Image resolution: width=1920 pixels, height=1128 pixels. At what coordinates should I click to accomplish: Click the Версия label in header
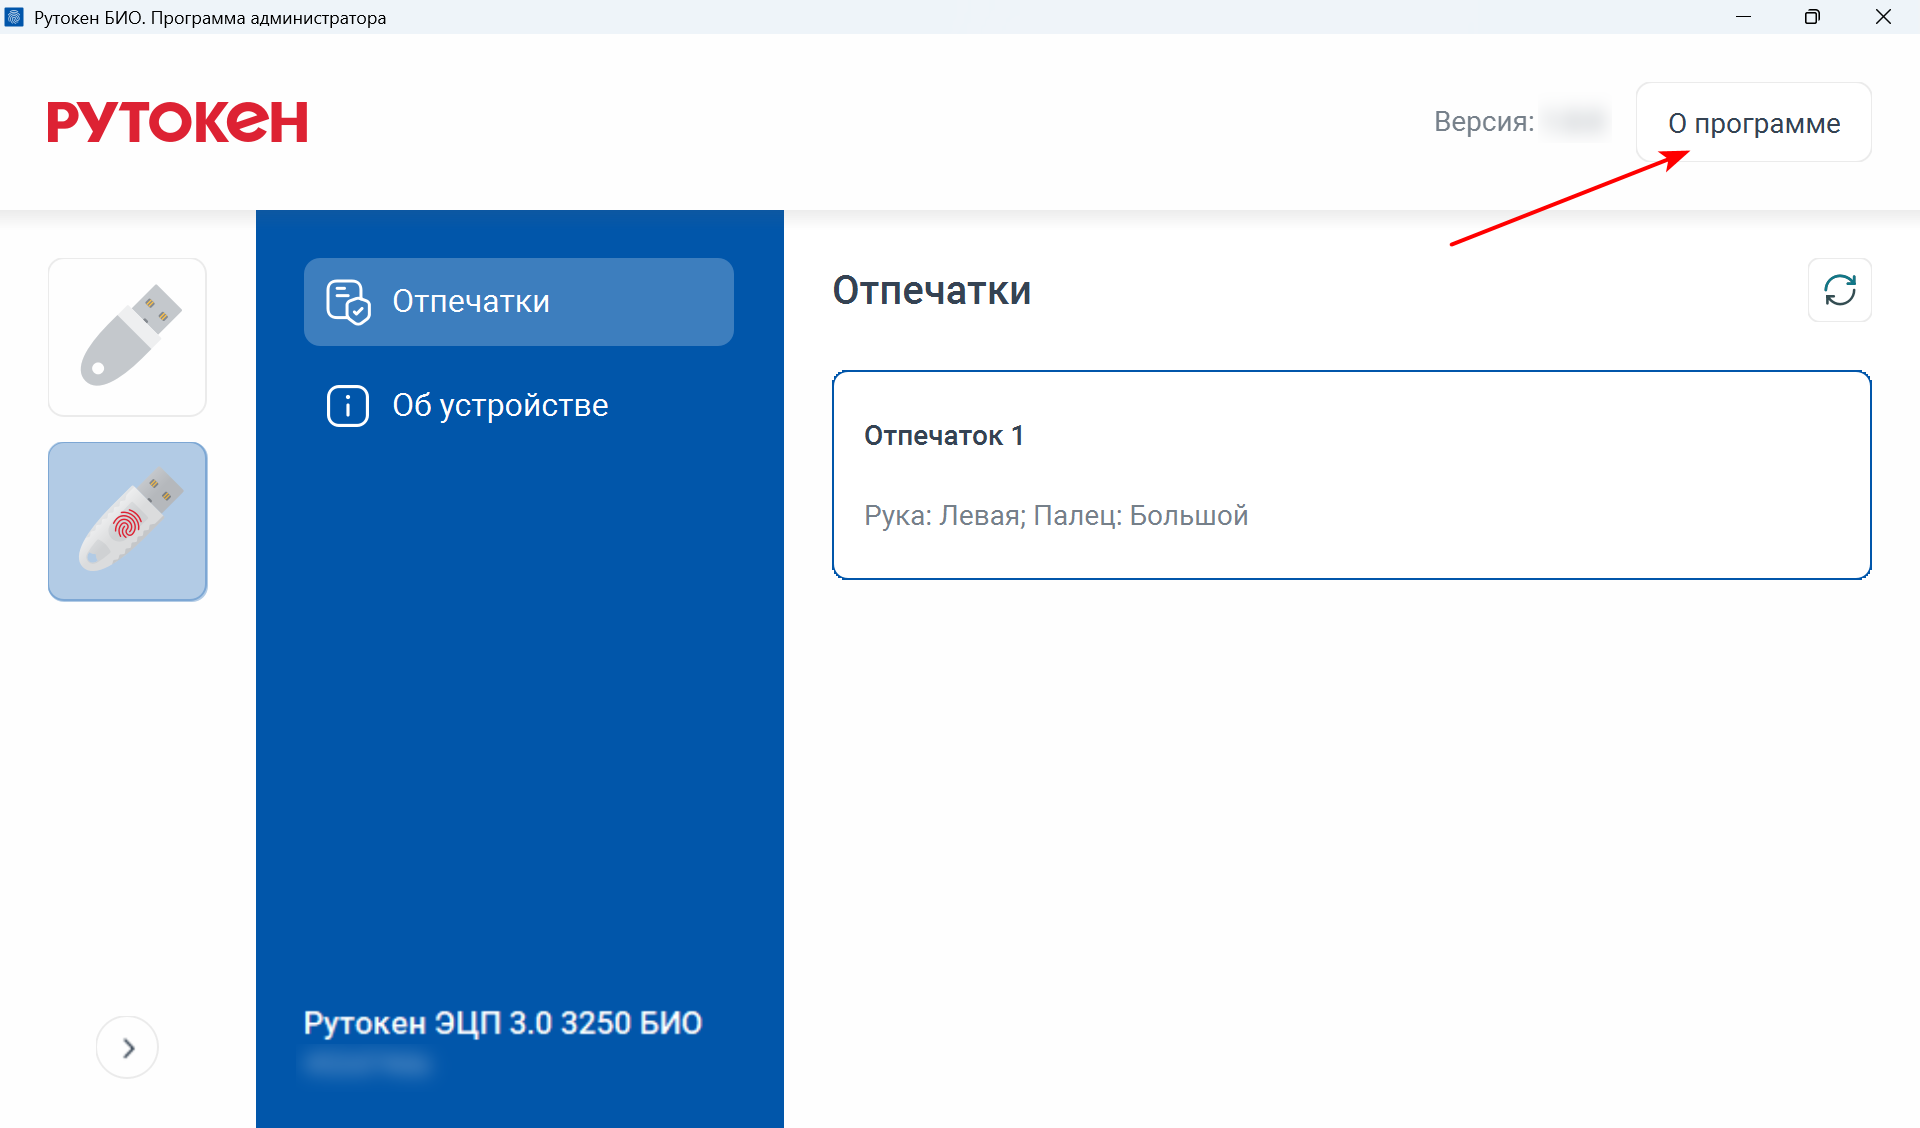click(x=1484, y=122)
